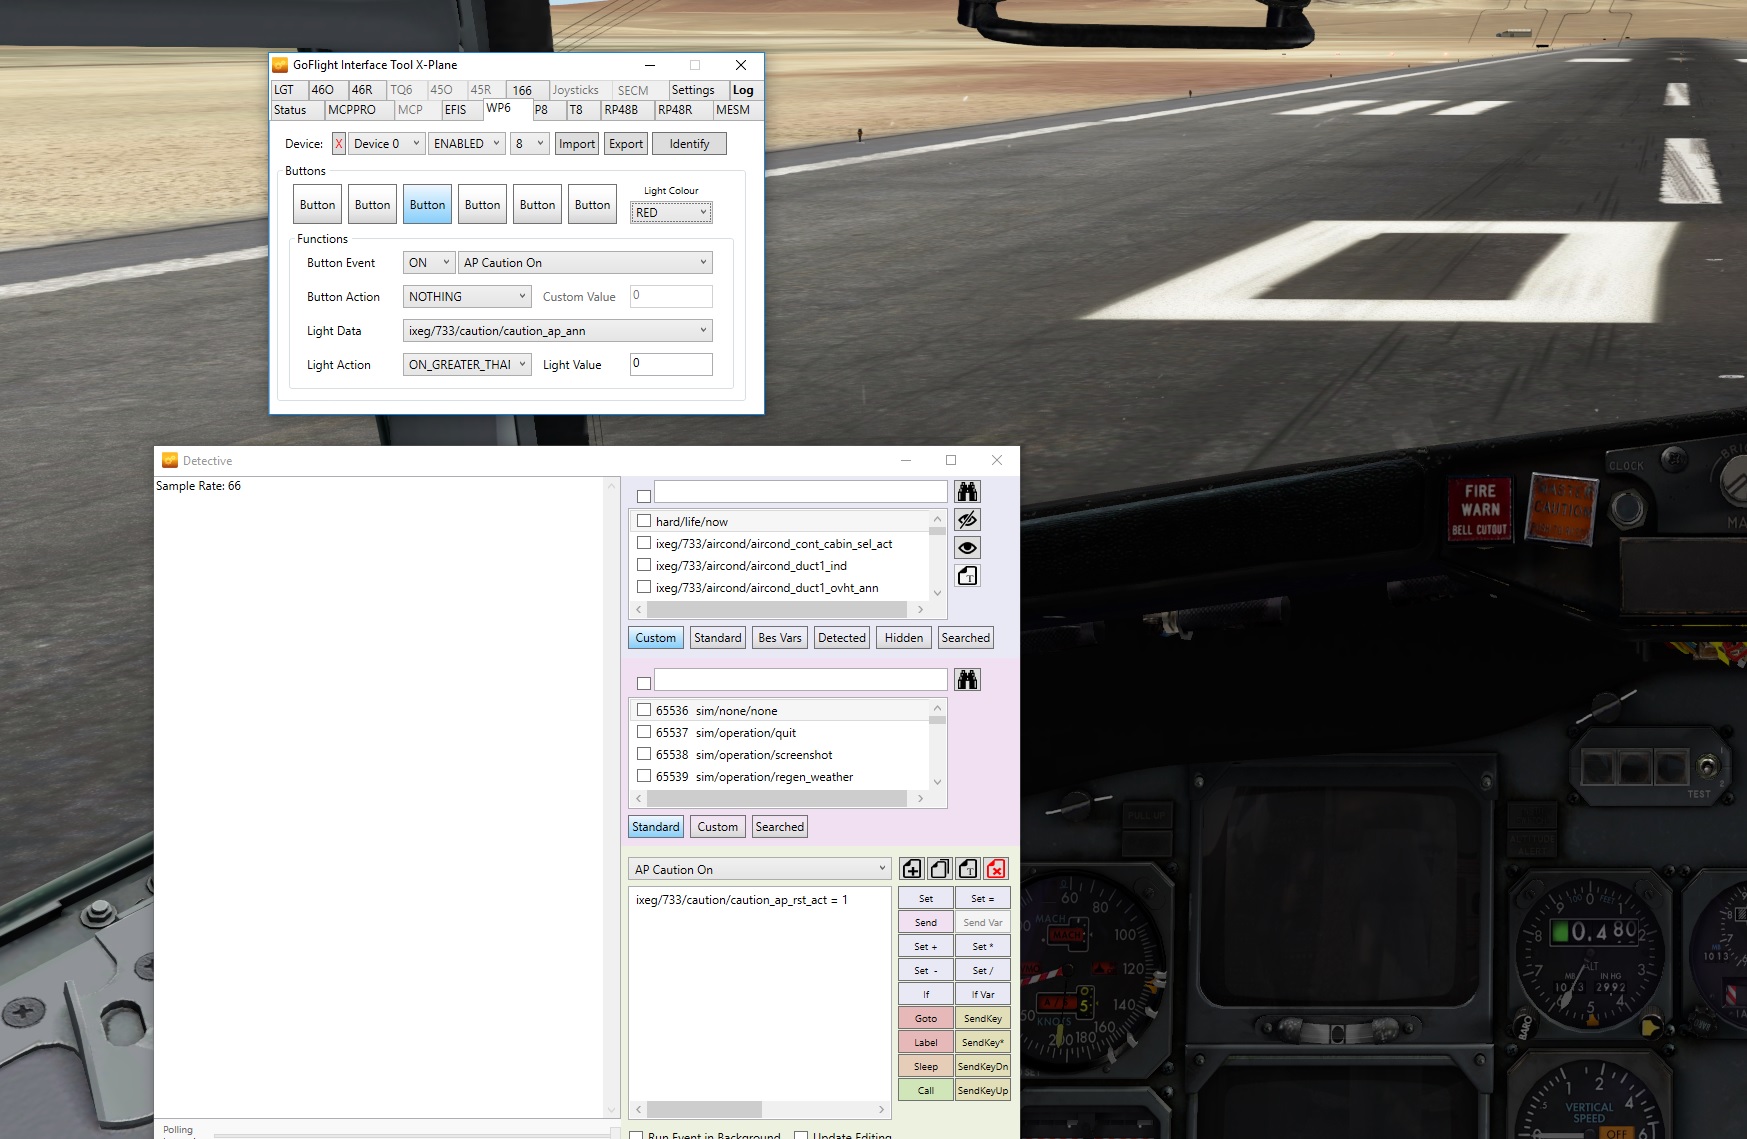Click the open eye show icon
This screenshot has width=1747, height=1139.
pyautogui.click(x=967, y=548)
